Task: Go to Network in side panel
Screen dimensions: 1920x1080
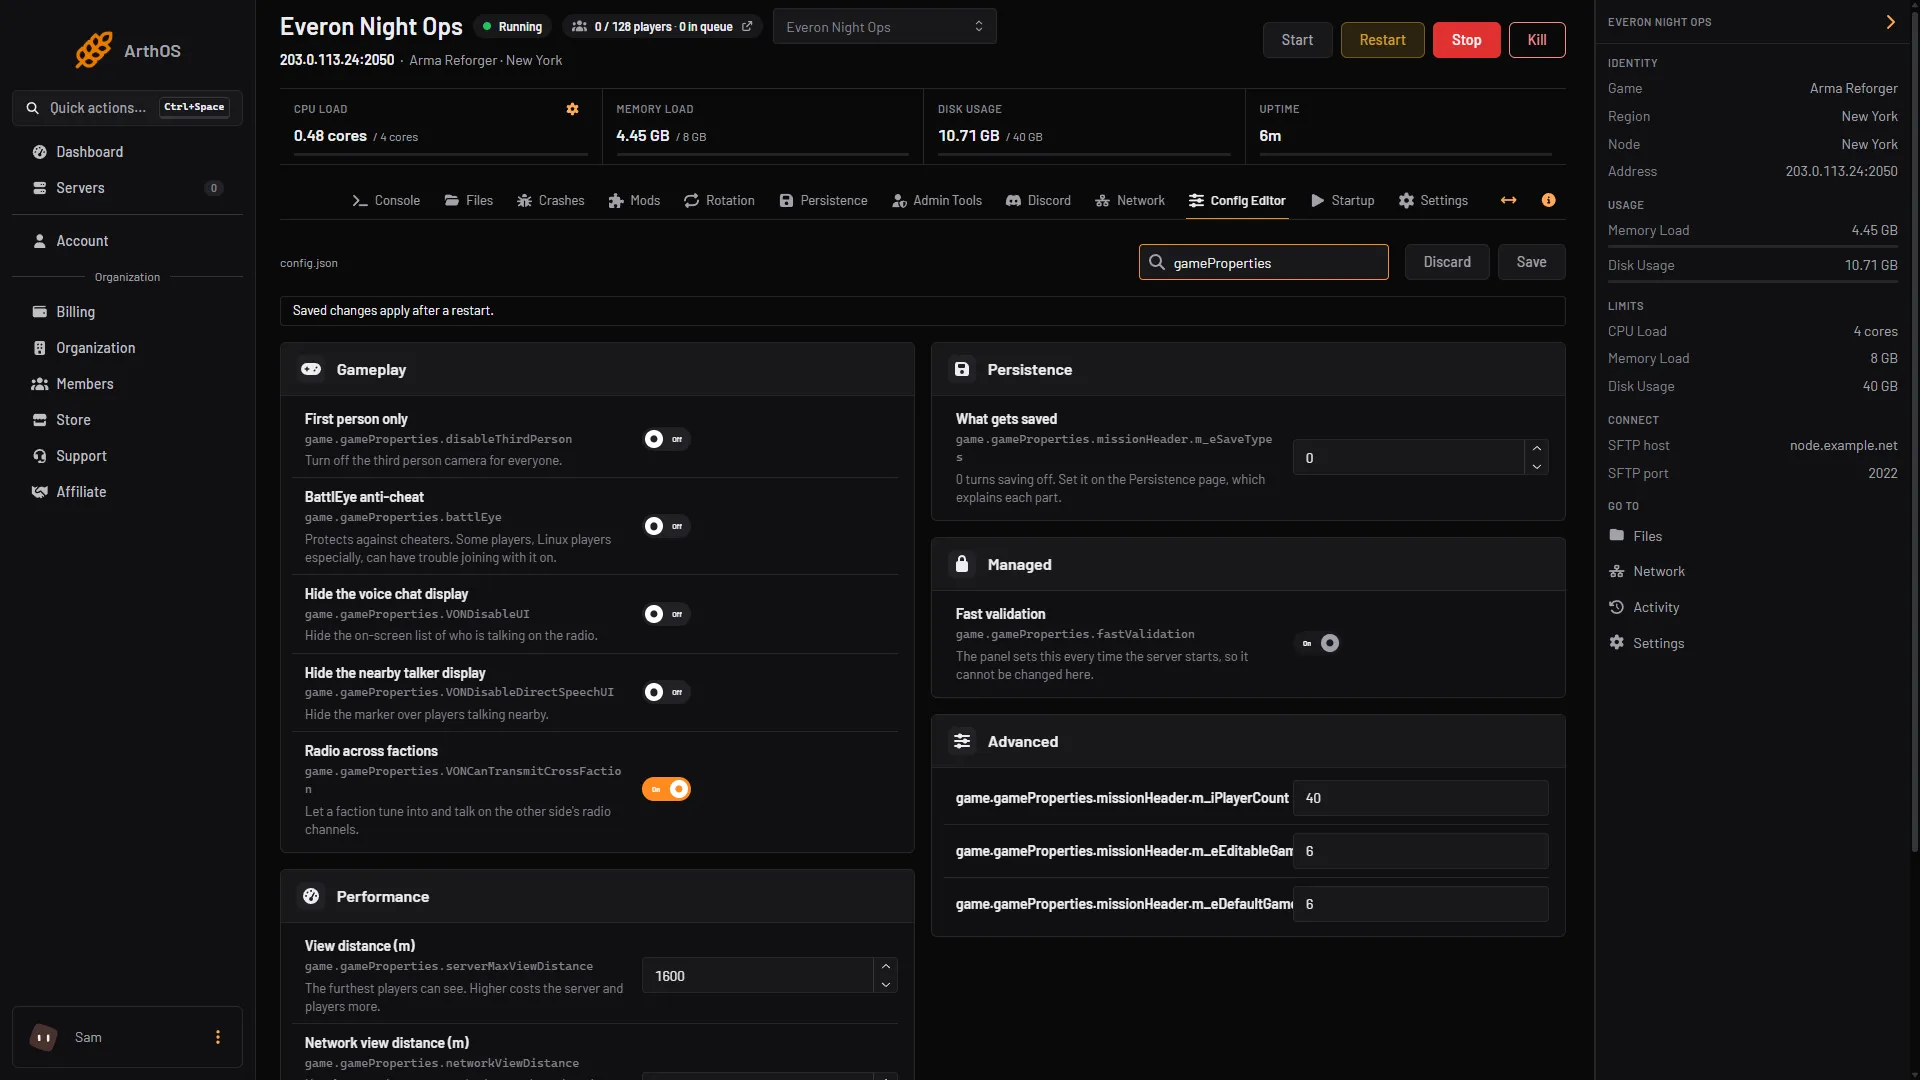Action: point(1646,571)
